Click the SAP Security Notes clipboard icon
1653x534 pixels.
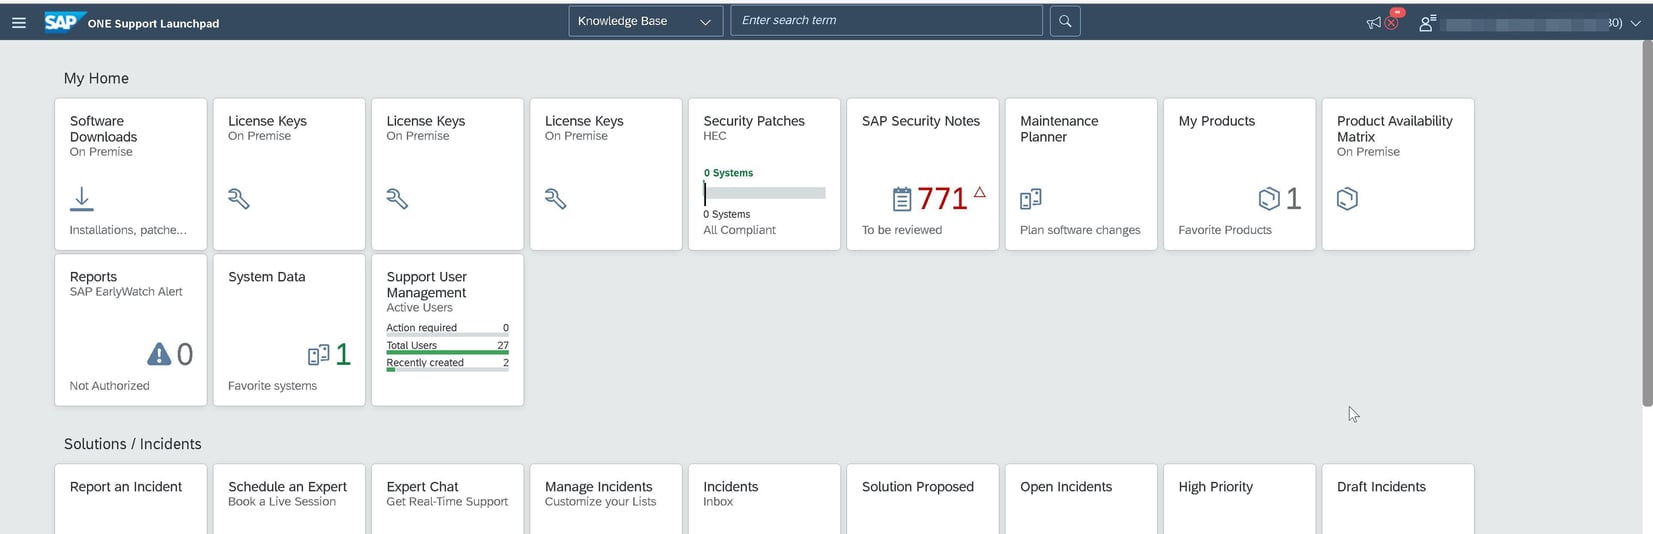point(901,199)
